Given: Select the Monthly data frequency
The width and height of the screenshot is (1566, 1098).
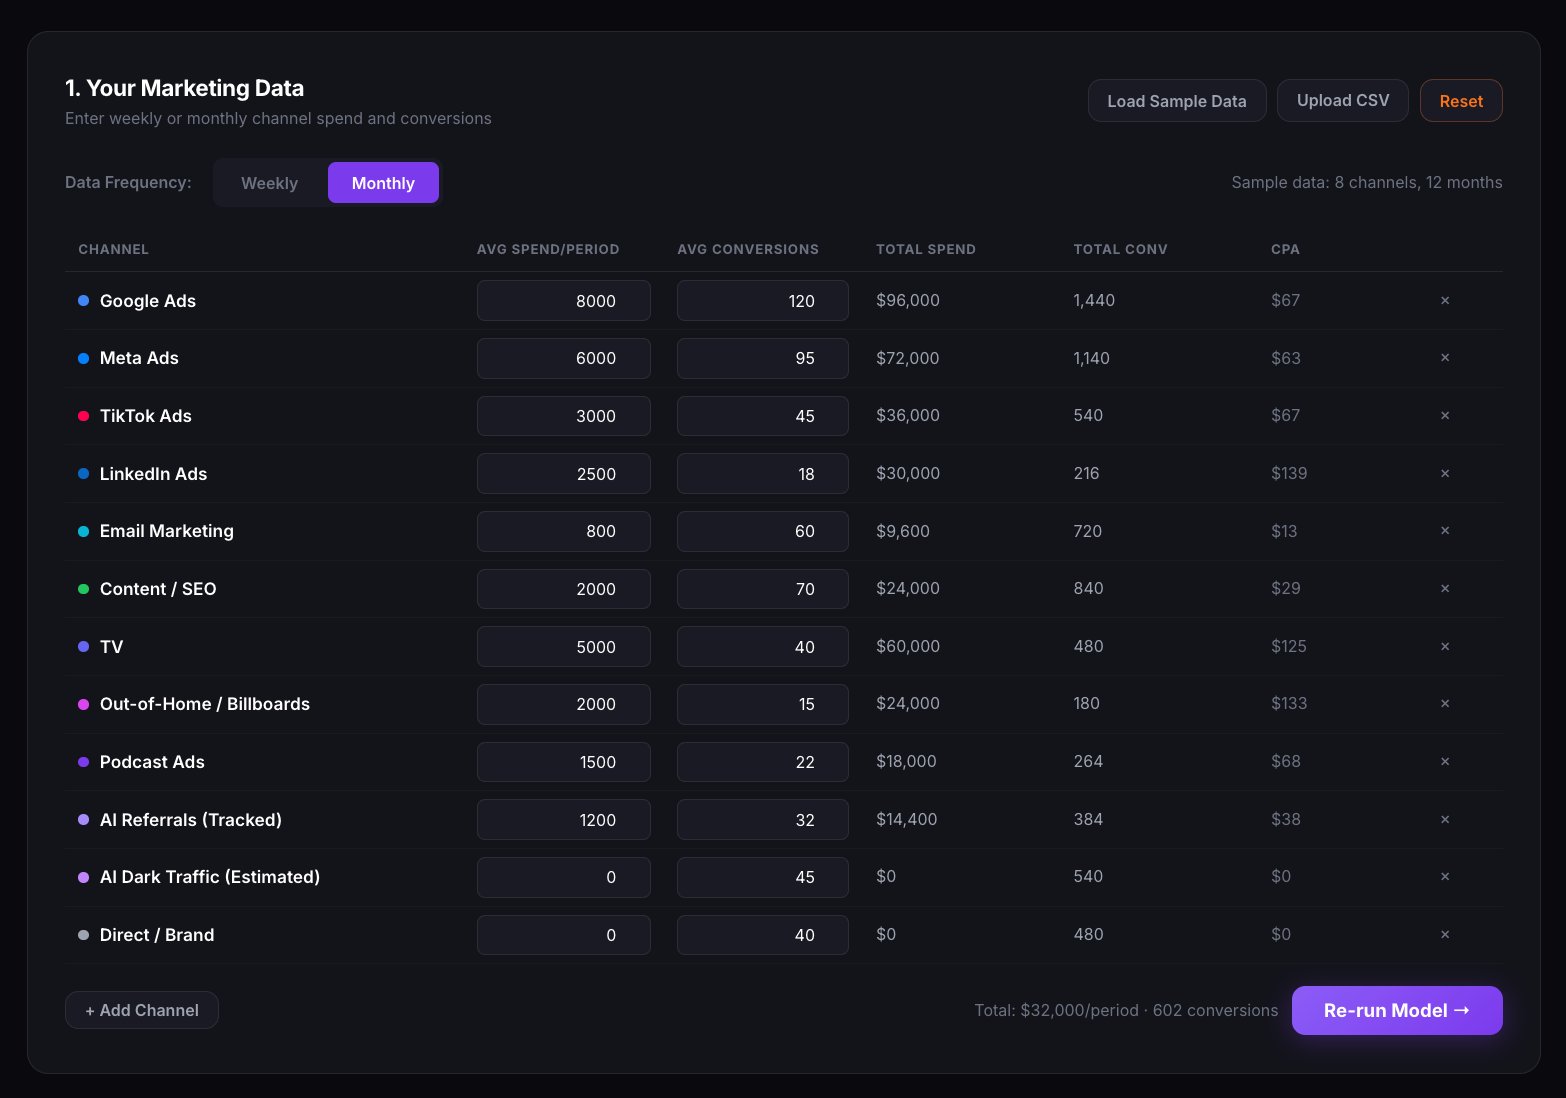Looking at the screenshot, I should coord(383,183).
